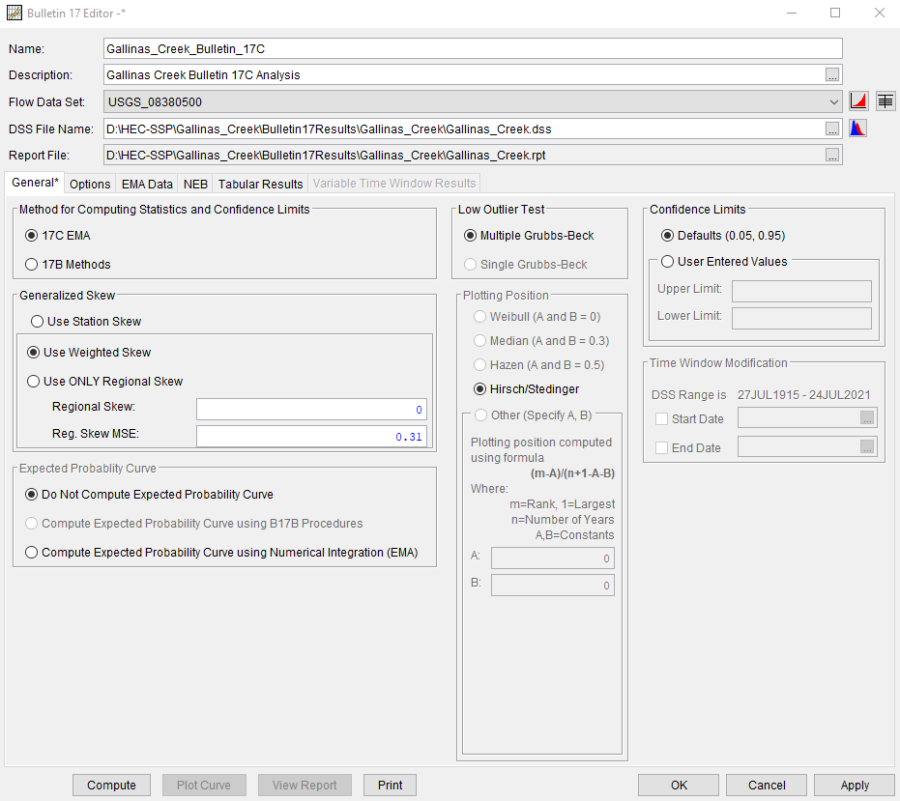The image size is (900, 801).
Task: Click browse ellipsis for DSS File Name
Action: 832,128
